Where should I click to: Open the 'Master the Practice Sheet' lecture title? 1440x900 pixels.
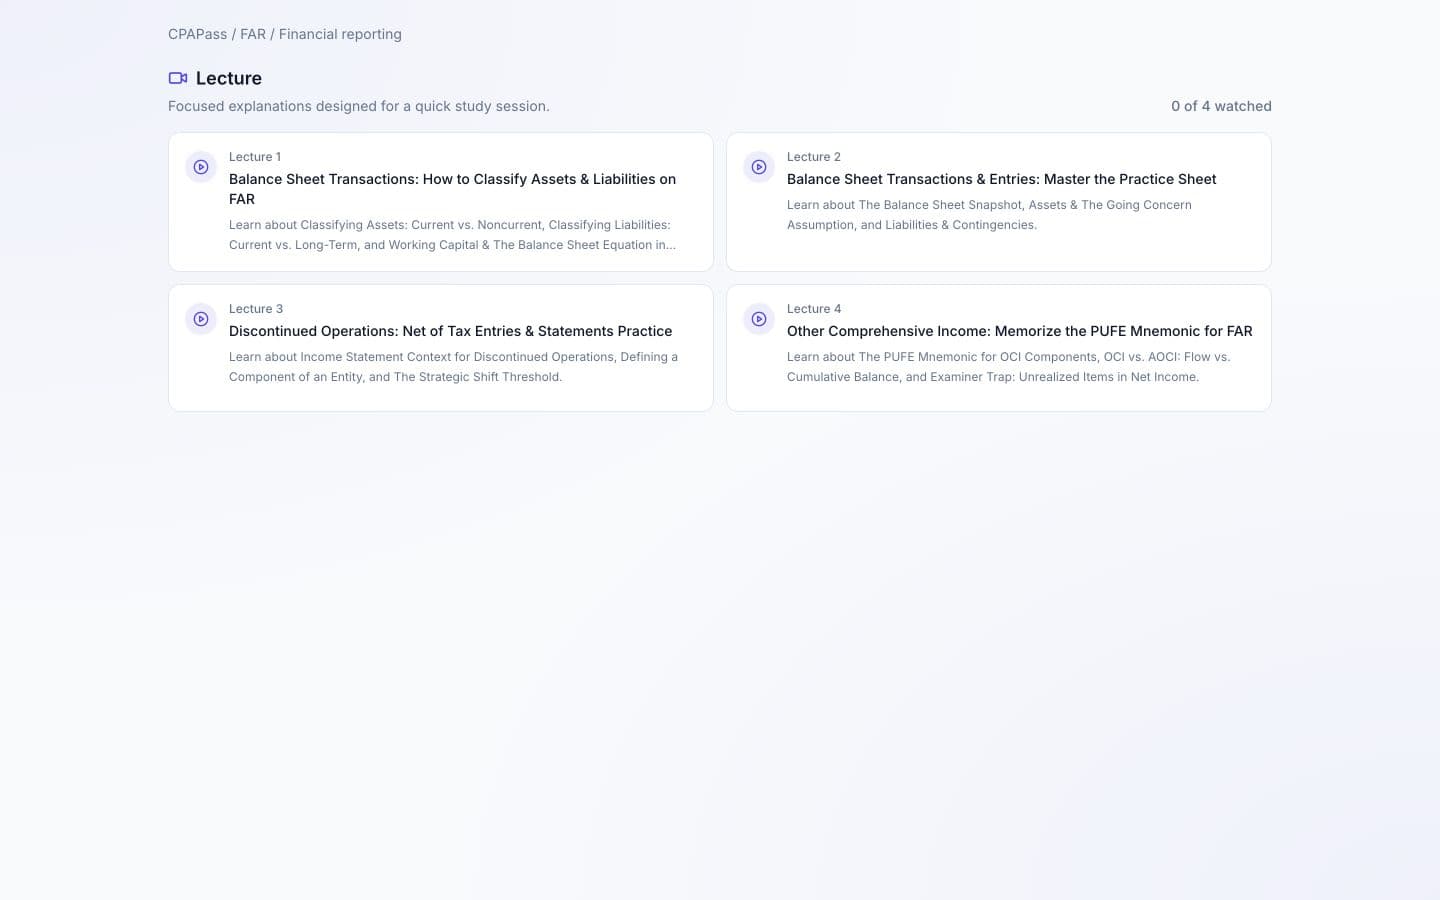coord(1002,179)
